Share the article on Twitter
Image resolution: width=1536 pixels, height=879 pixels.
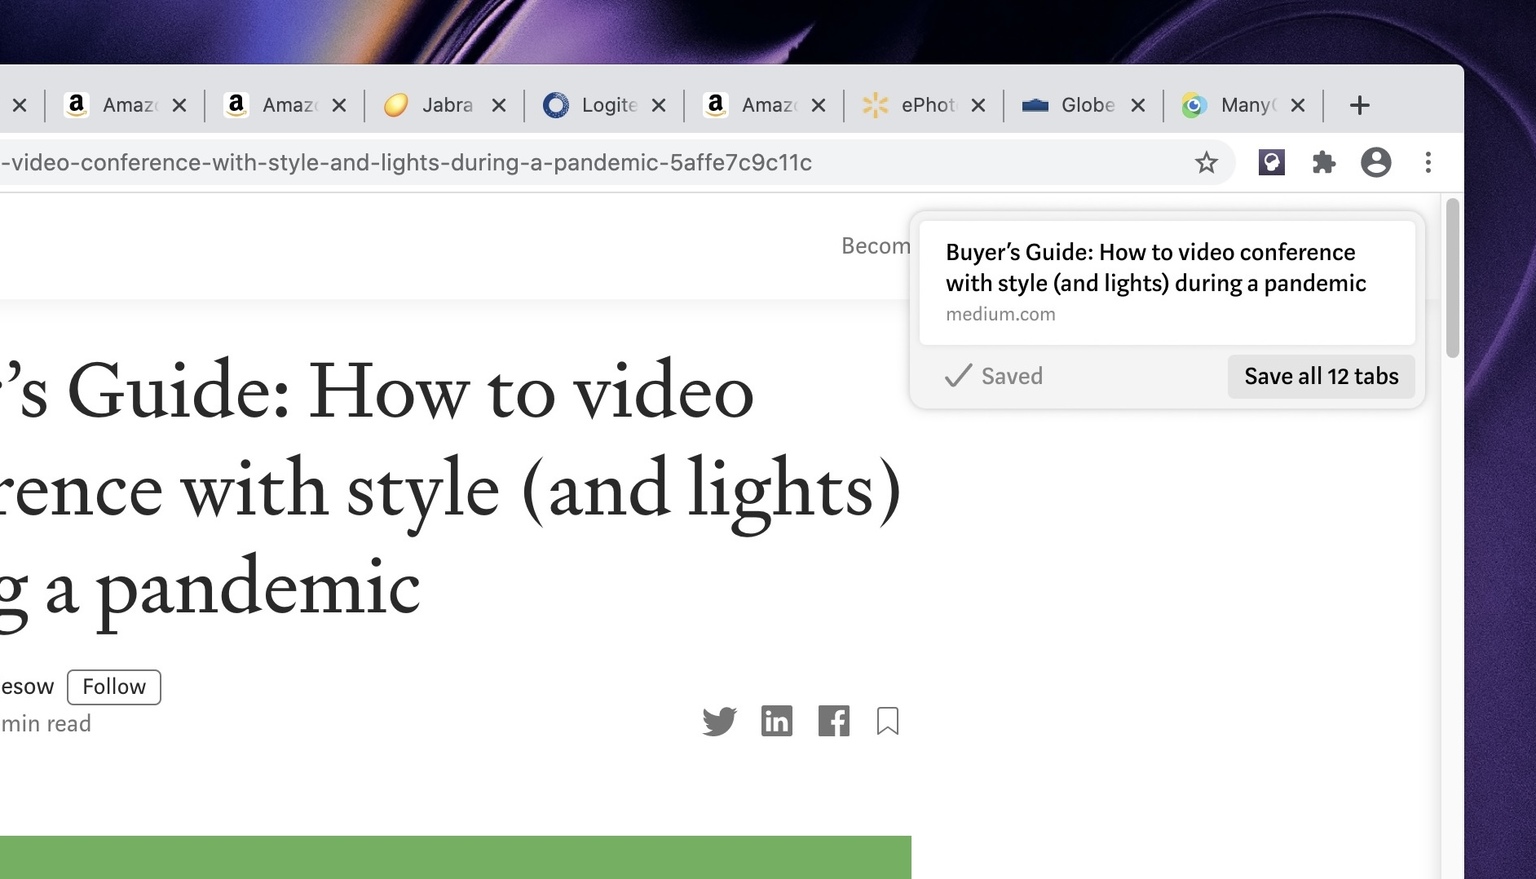(719, 721)
